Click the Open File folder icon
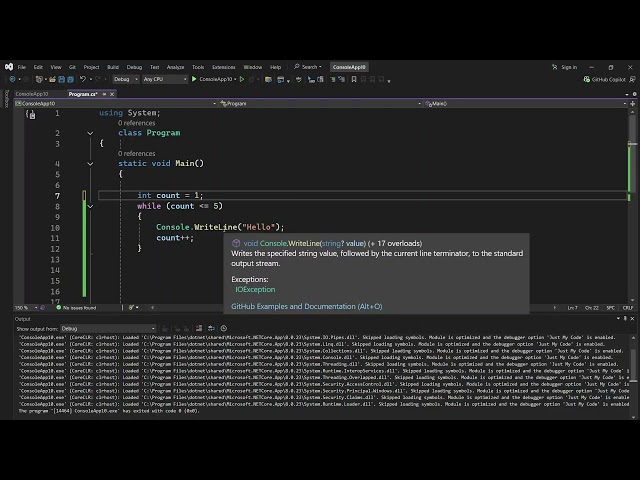 click(53, 79)
